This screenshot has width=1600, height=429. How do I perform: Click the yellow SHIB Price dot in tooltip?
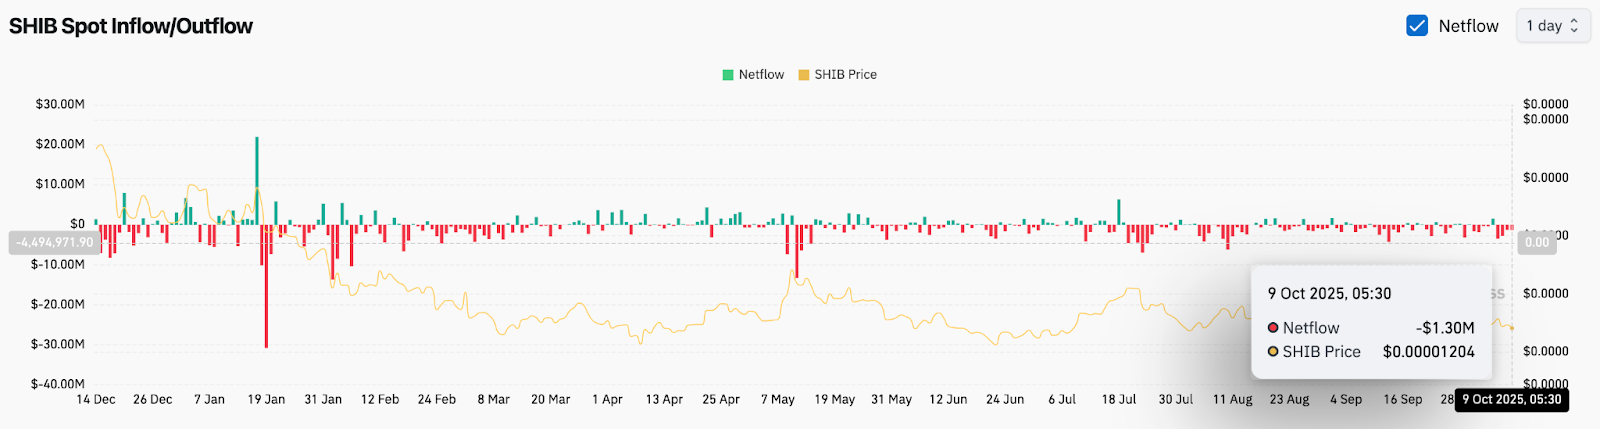tap(1273, 352)
